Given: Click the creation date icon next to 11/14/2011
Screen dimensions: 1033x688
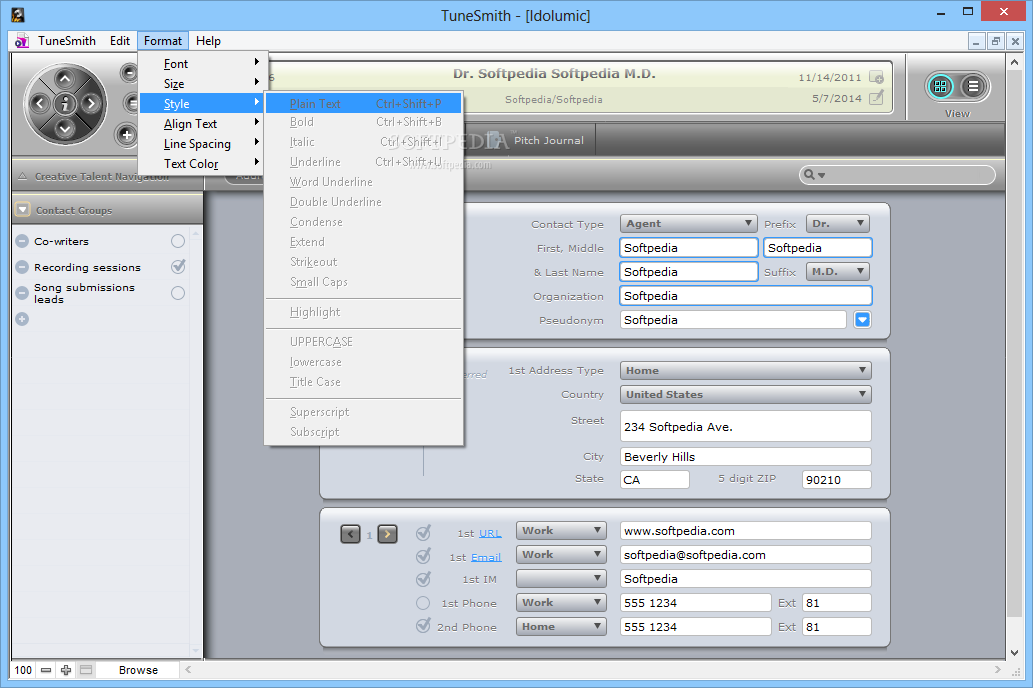Looking at the screenshot, I should tap(876, 77).
